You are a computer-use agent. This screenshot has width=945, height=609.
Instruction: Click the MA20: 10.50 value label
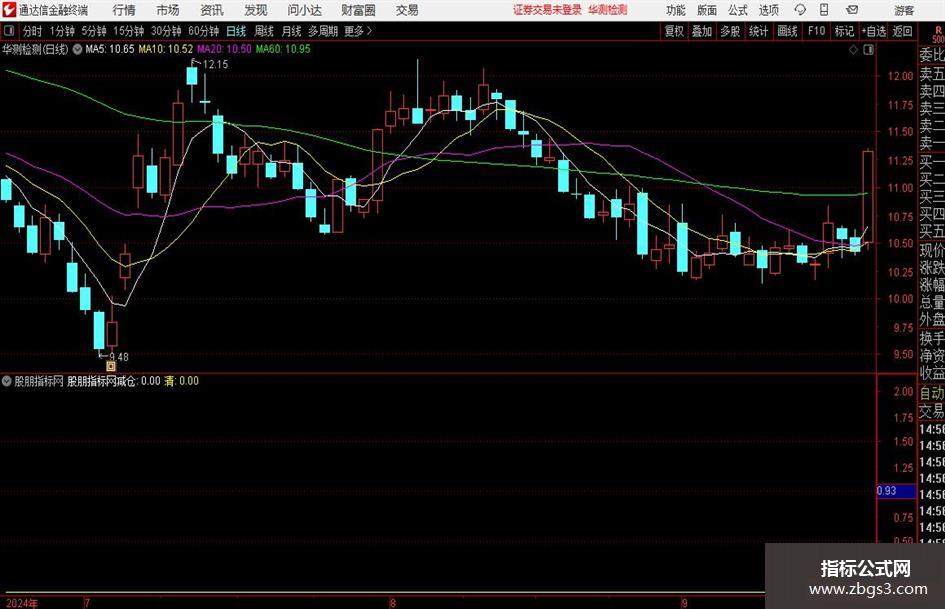(224, 49)
